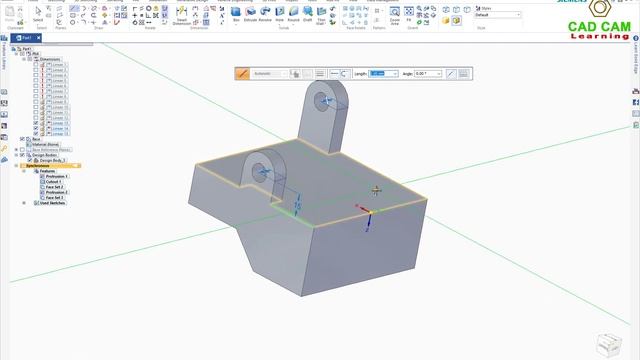This screenshot has width=640, height=360.
Task: Click the command bar options icon at far right
Action: point(463,73)
